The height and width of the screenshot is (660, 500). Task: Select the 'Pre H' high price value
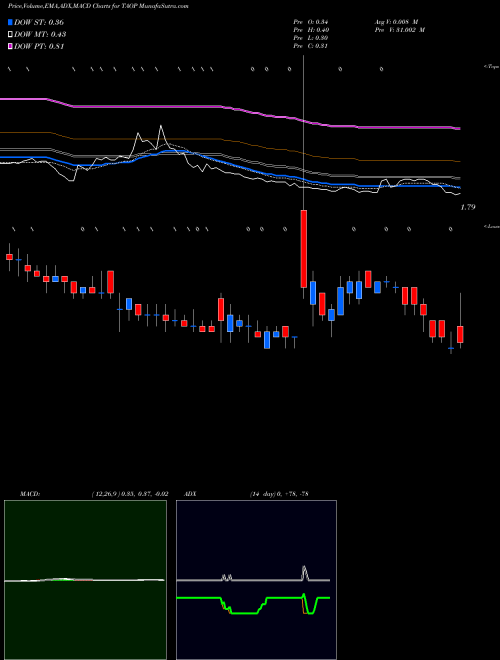(311, 30)
